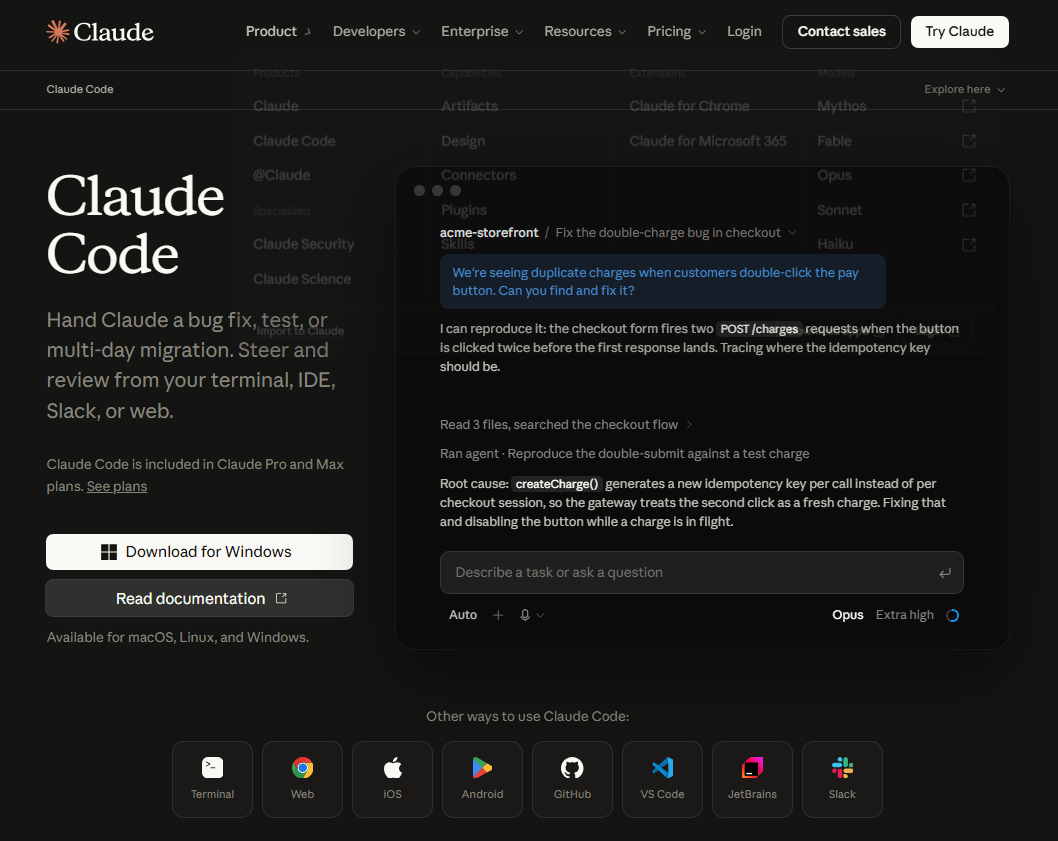
Task: Click the Extra high effort setting
Action: coord(905,615)
